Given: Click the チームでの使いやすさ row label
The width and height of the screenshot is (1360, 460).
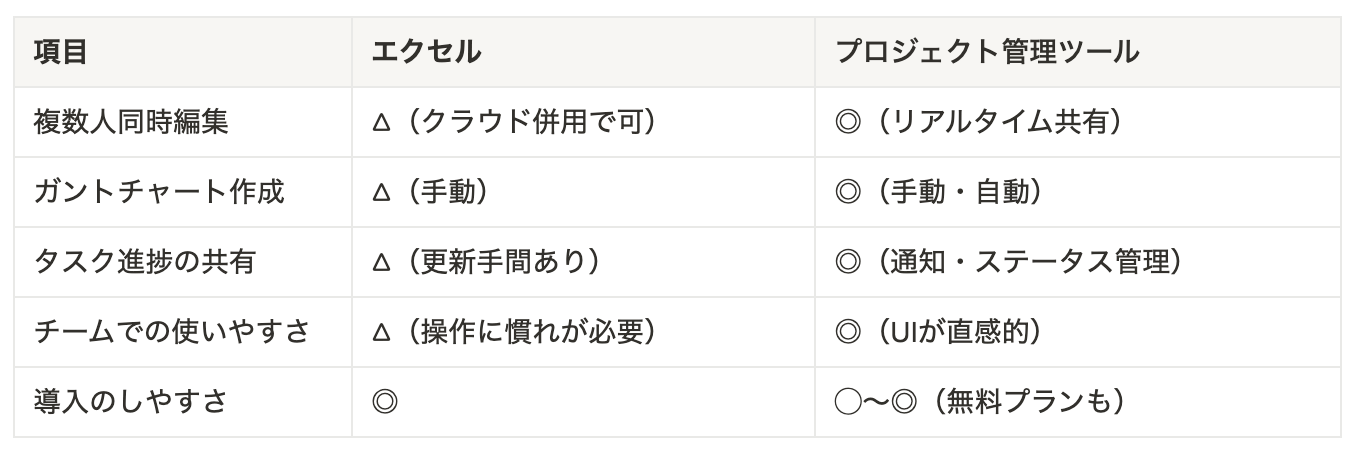Looking at the screenshot, I should coord(183,332).
